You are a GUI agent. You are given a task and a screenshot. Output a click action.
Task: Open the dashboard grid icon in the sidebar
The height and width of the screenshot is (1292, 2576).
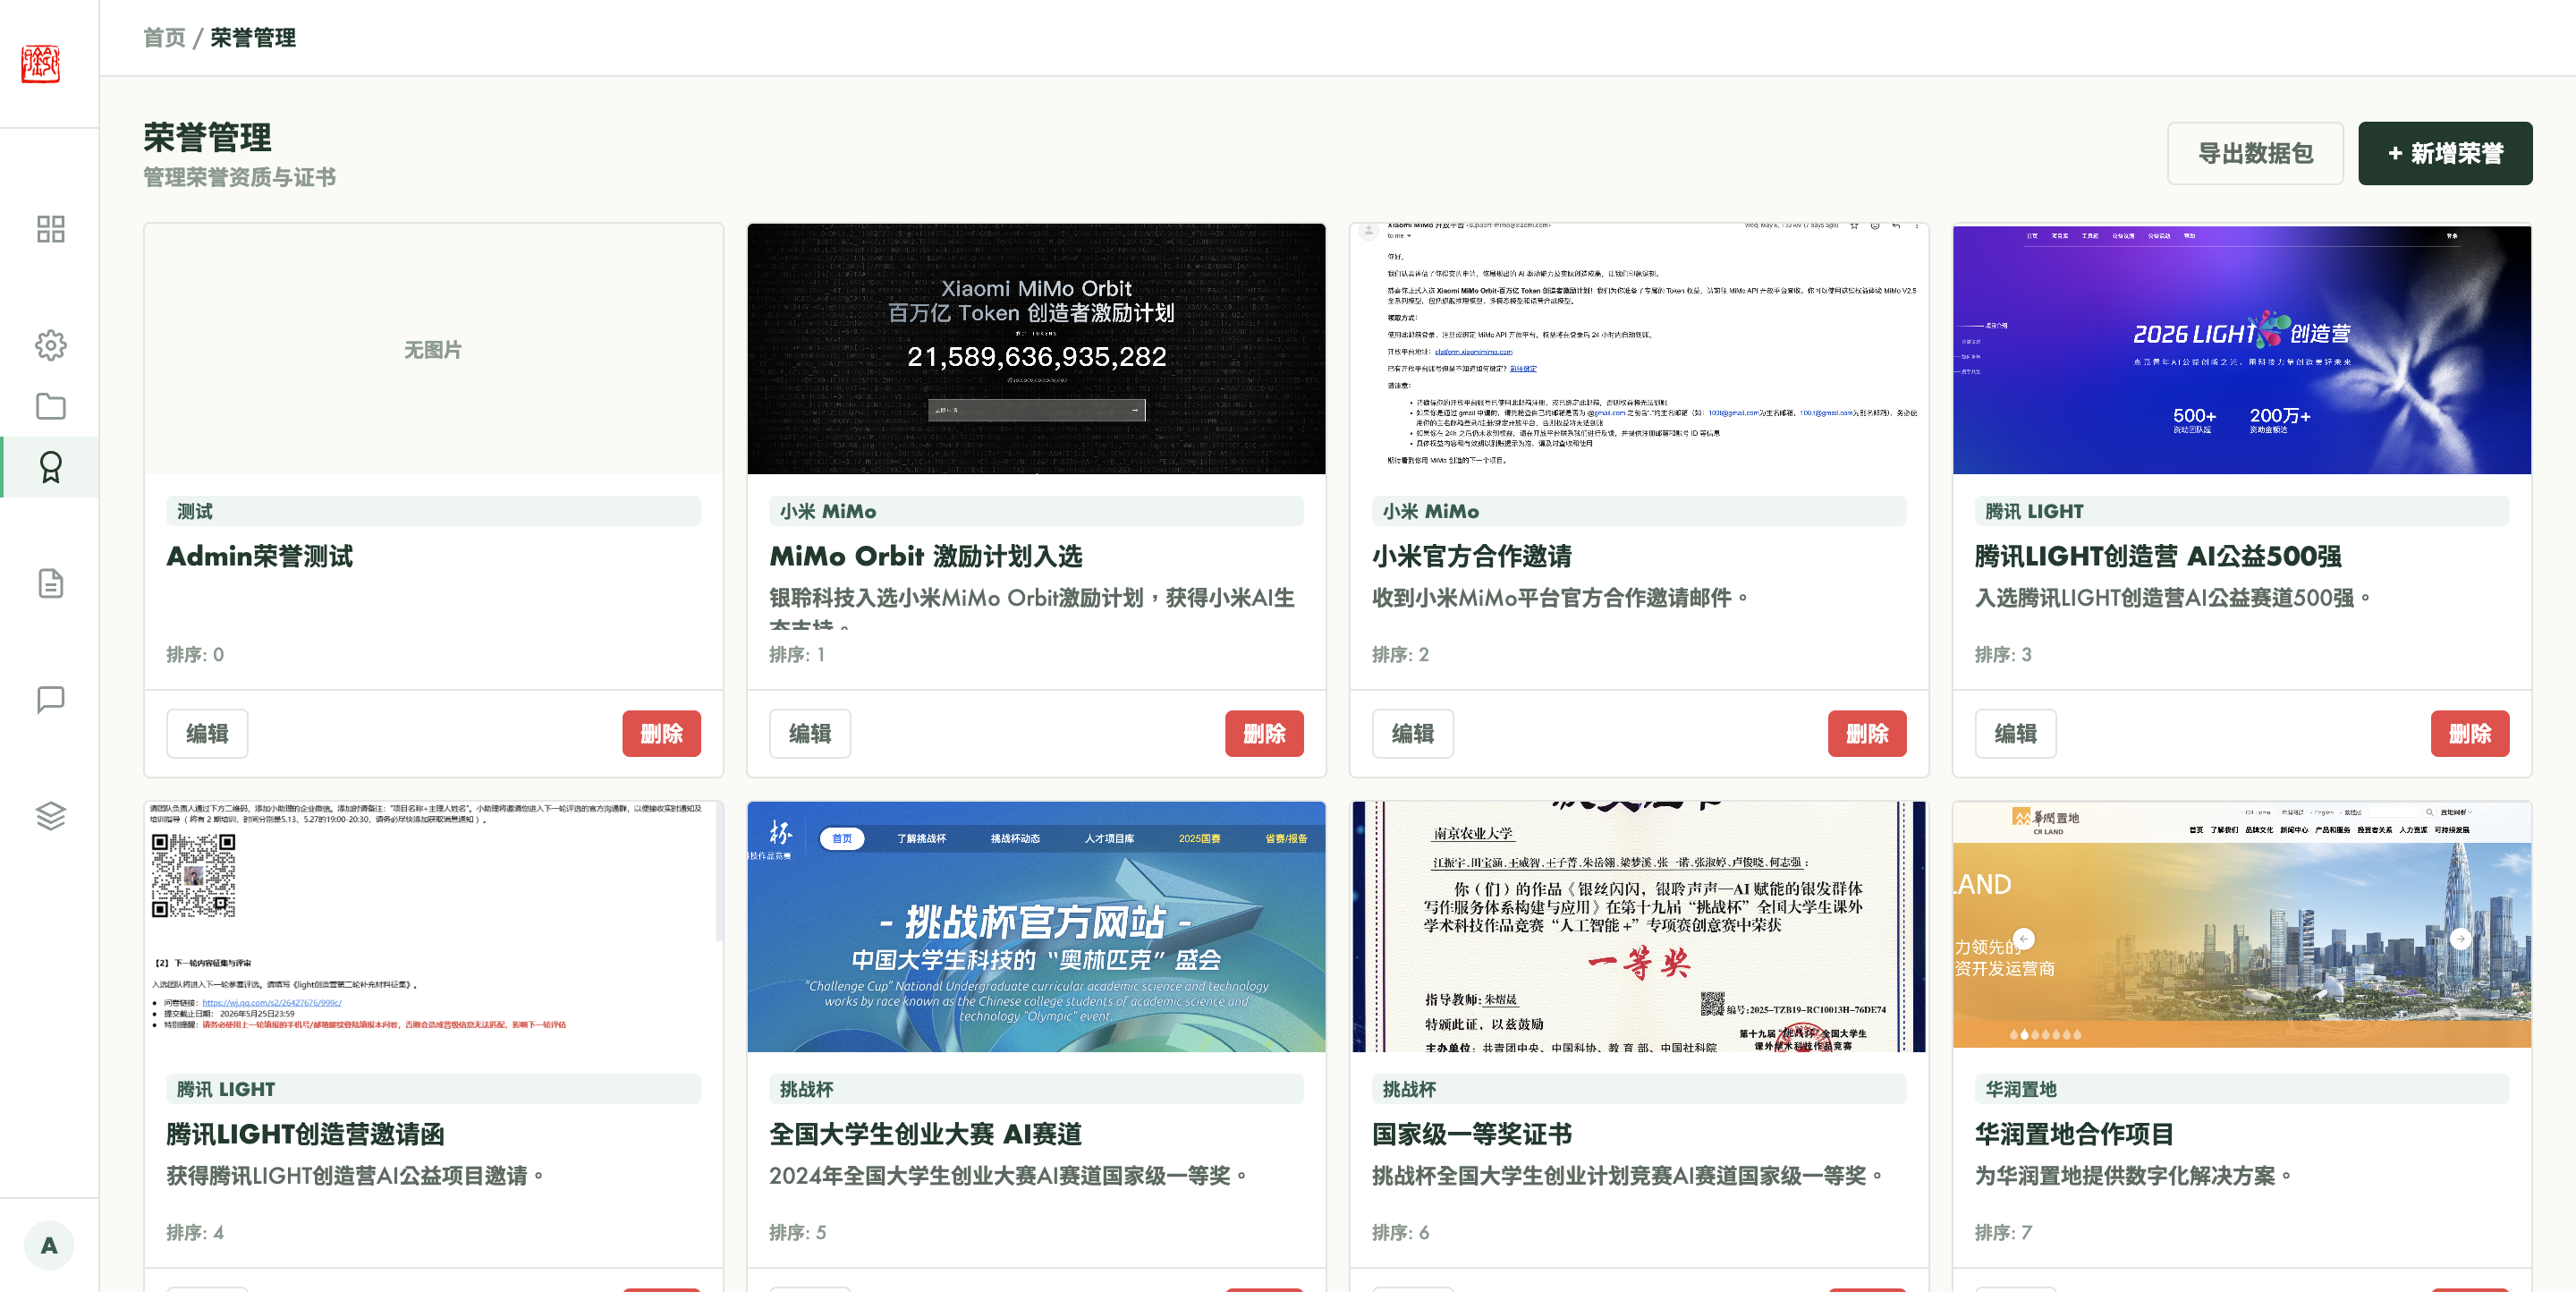pos(50,229)
